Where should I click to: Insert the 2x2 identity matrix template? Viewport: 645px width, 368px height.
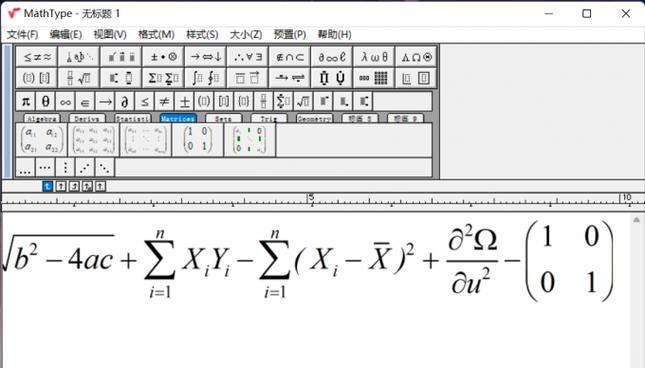point(198,139)
